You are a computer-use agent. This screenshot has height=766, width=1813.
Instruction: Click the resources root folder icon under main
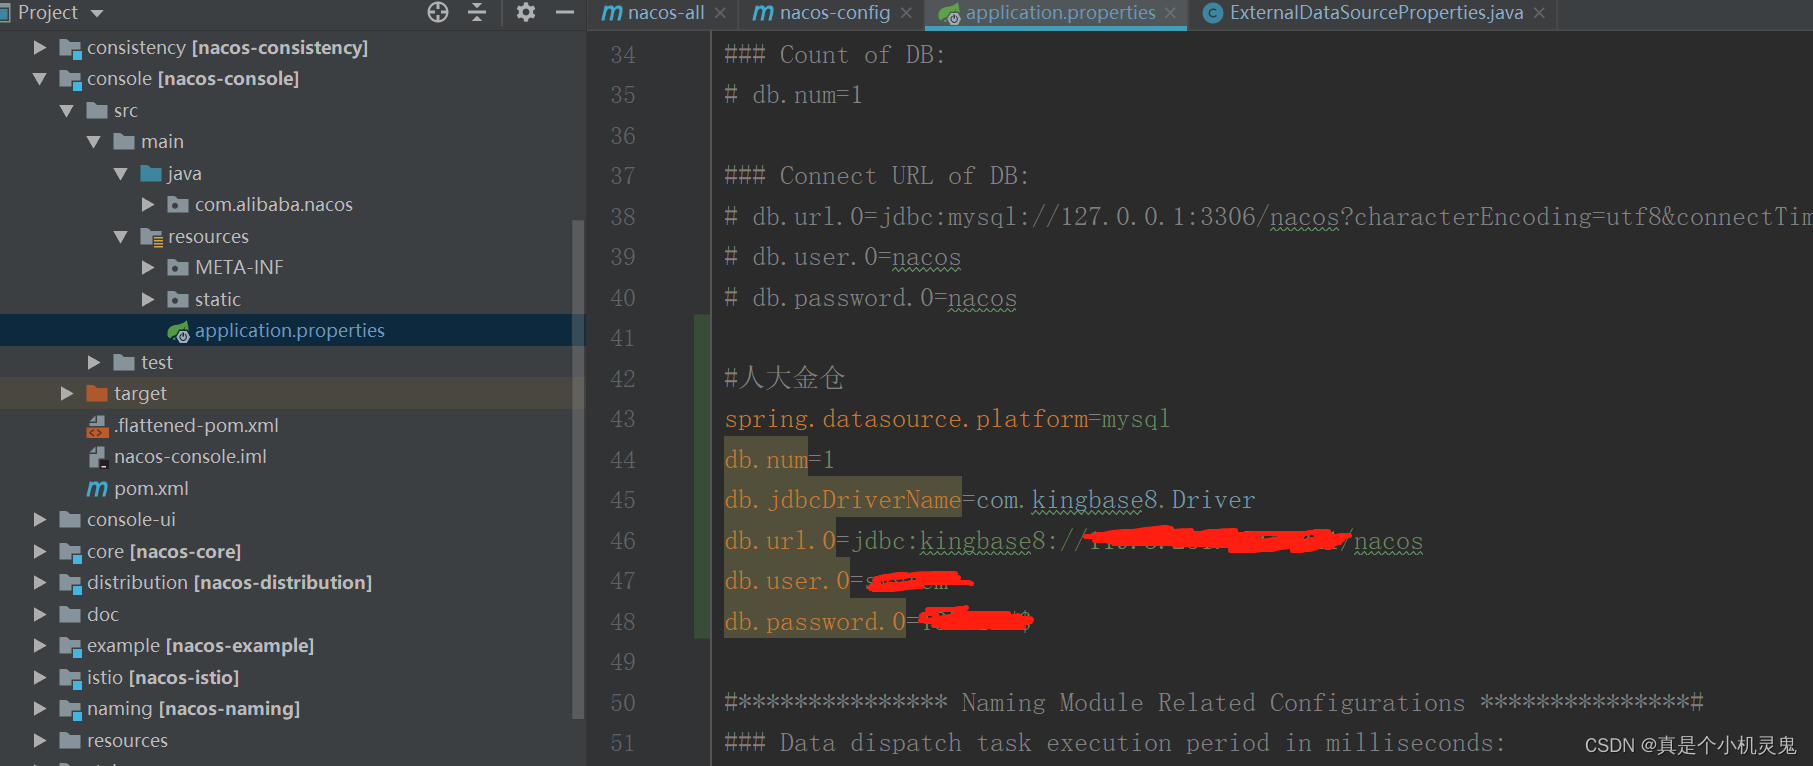click(x=151, y=237)
